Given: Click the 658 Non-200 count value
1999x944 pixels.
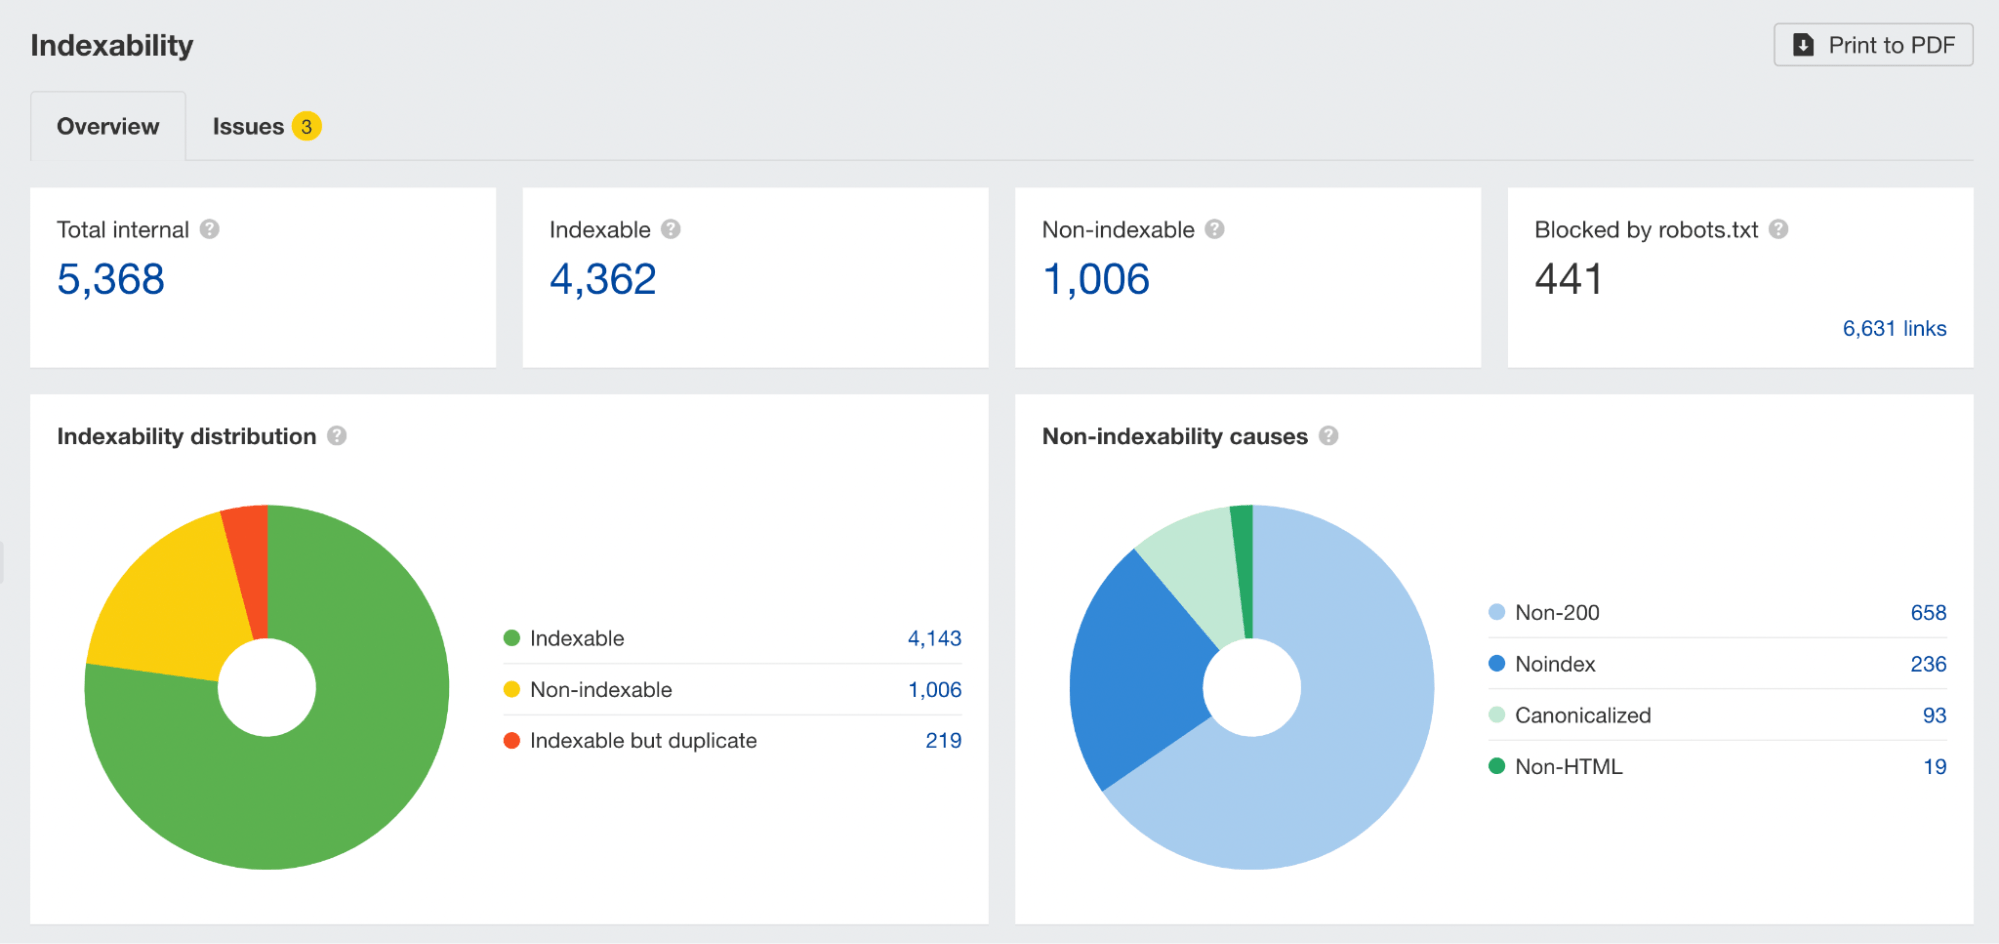Looking at the screenshot, I should pos(1928,612).
